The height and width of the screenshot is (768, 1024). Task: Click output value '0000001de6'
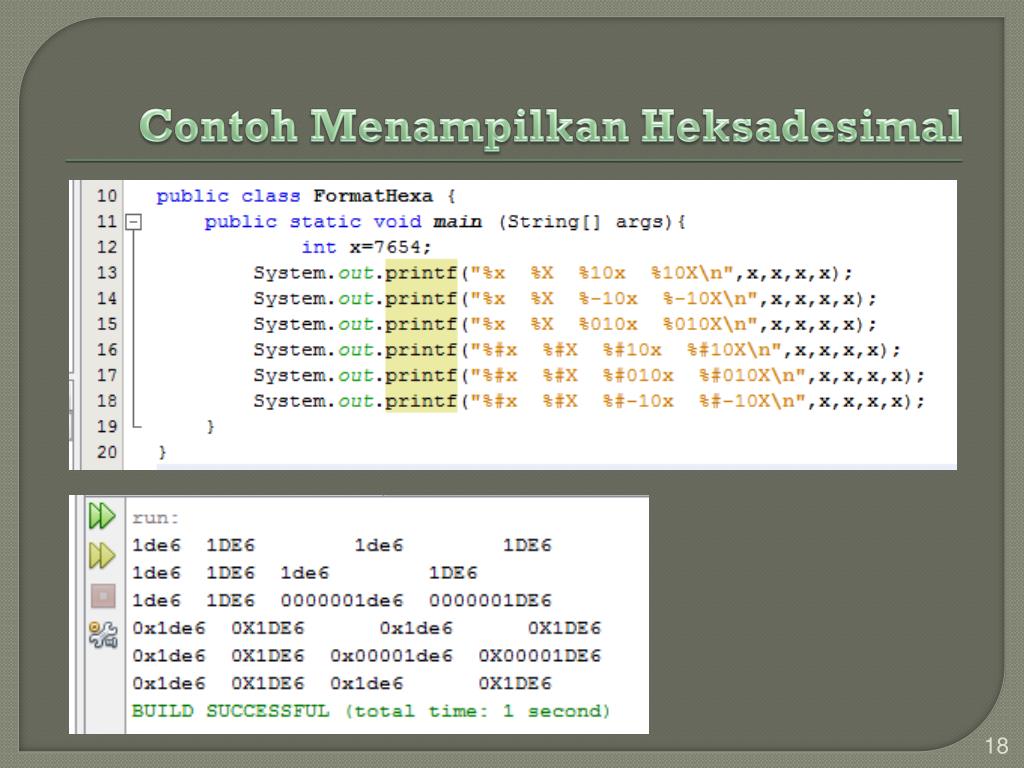click(x=342, y=600)
